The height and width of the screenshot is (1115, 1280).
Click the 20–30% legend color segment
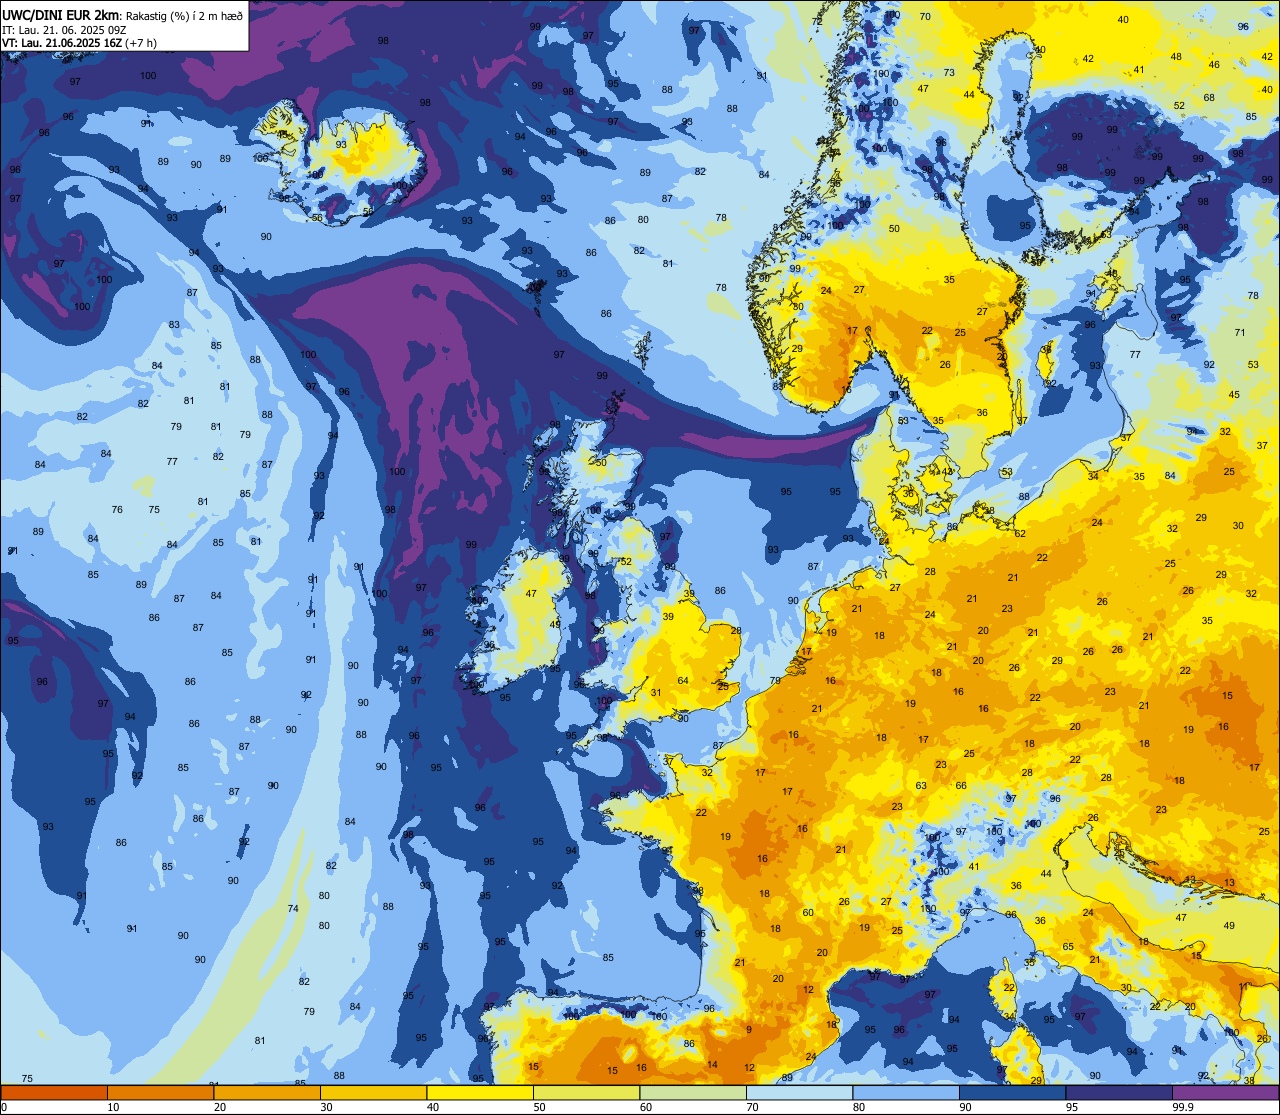[267, 1093]
